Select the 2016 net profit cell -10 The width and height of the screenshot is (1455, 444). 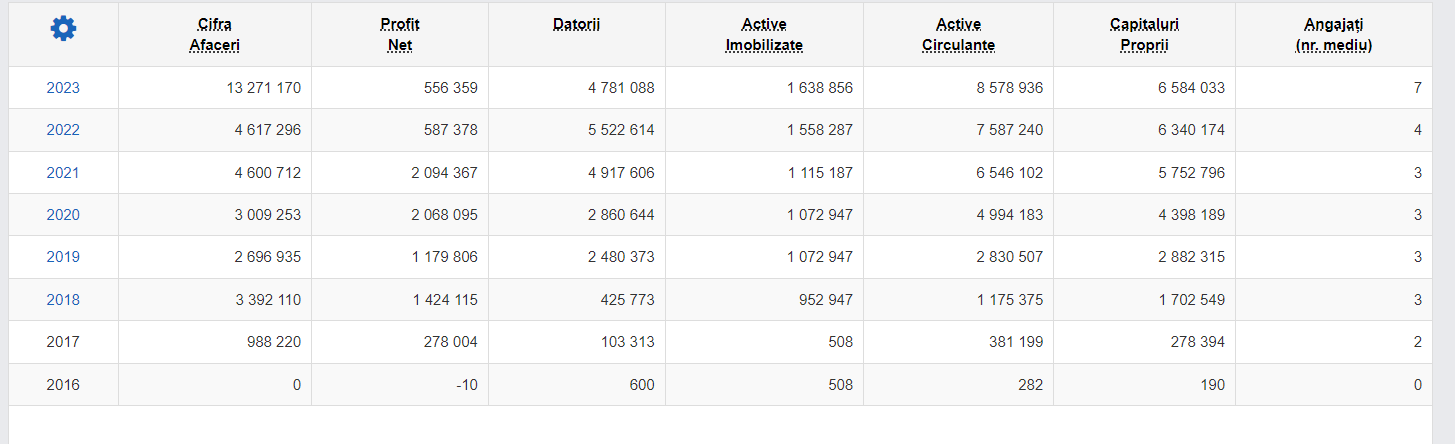pos(465,385)
